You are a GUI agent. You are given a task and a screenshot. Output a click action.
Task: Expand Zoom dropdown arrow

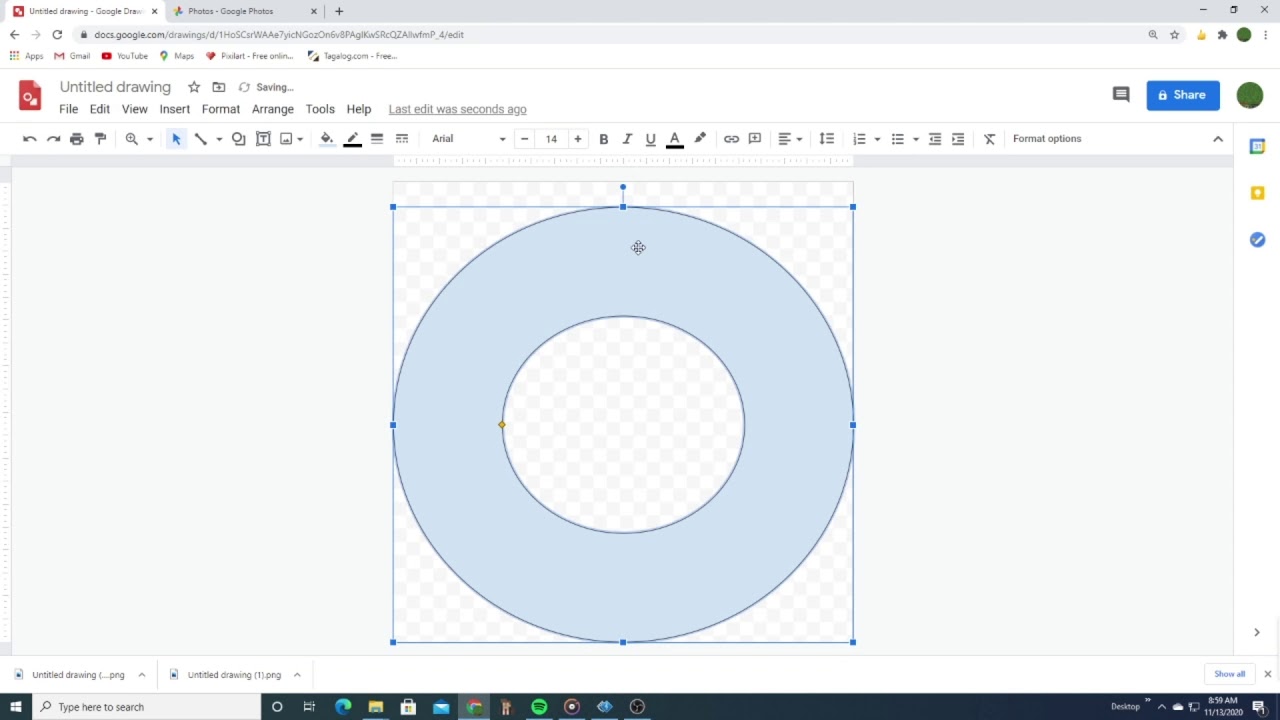click(x=150, y=139)
